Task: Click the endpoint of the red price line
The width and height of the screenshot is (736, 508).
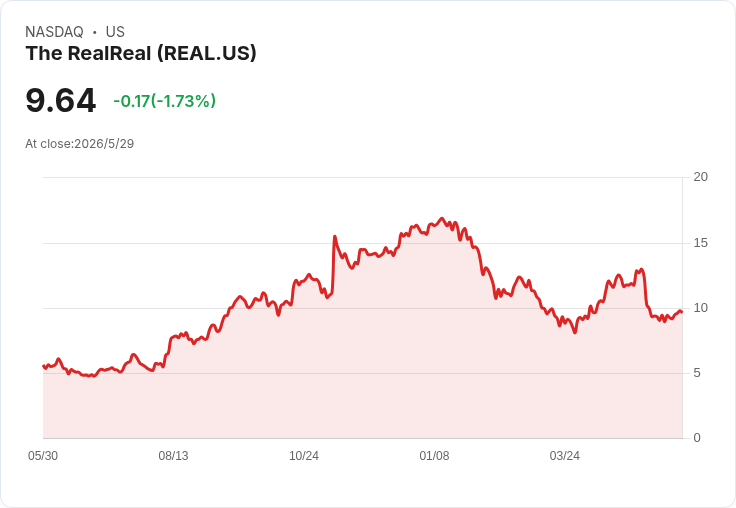Action: coord(682,312)
